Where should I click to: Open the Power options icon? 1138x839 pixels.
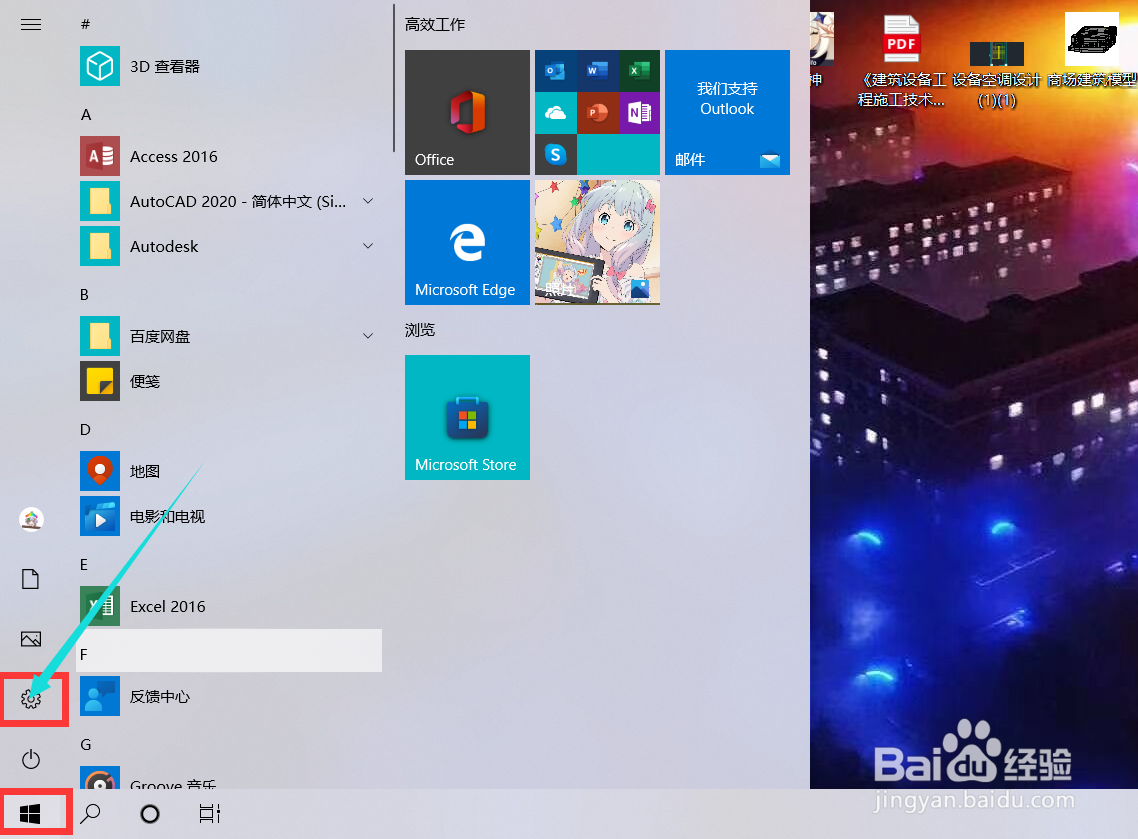click(31, 759)
